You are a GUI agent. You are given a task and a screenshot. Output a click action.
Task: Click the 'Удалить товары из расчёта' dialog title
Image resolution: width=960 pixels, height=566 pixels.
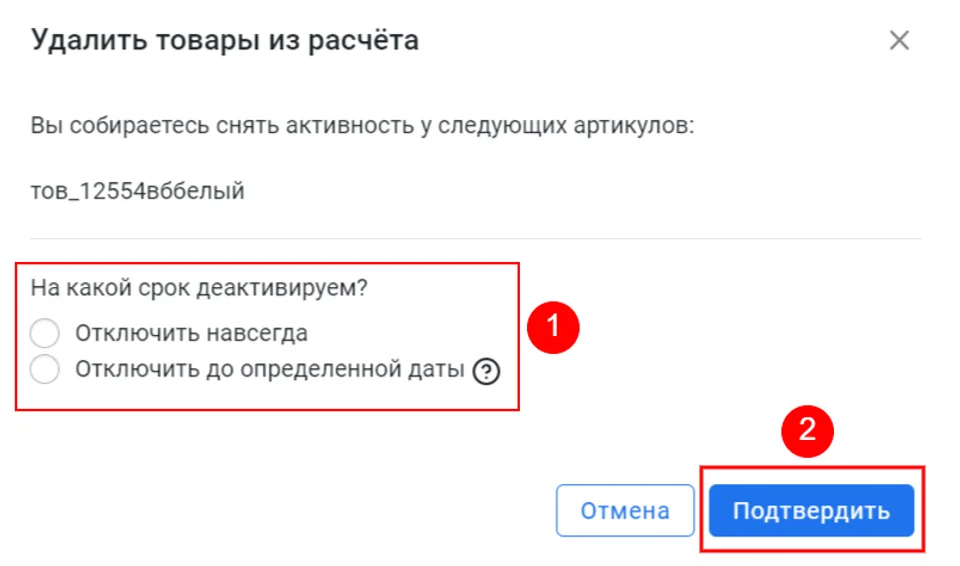(225, 40)
